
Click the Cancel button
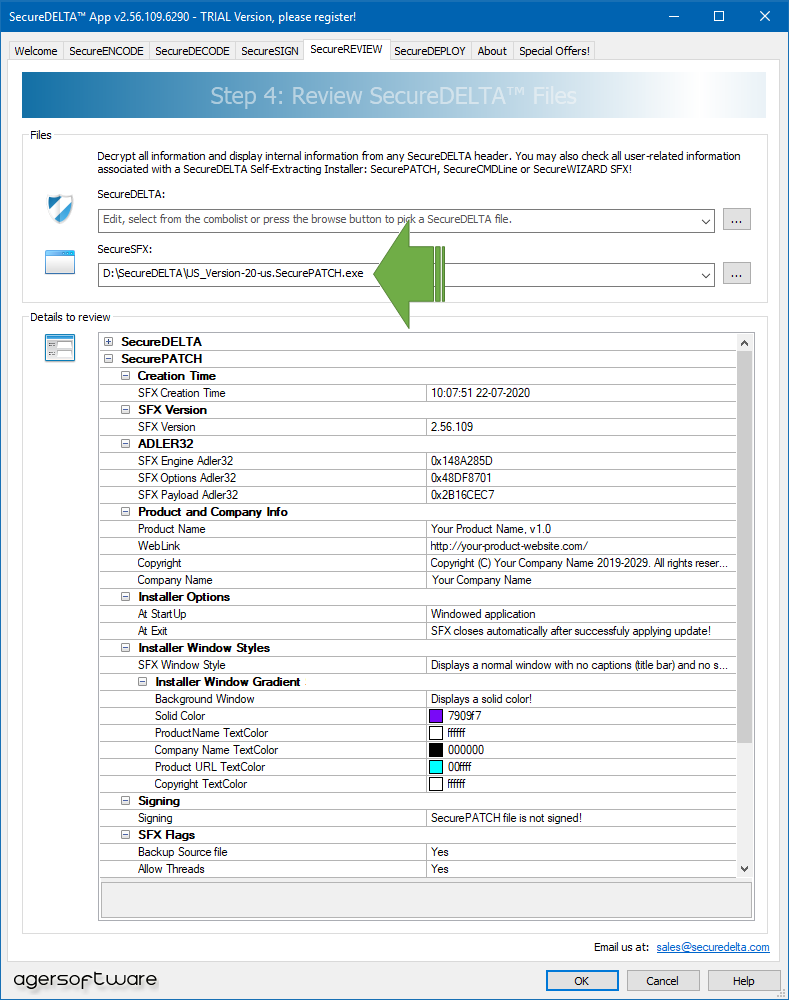(663, 981)
